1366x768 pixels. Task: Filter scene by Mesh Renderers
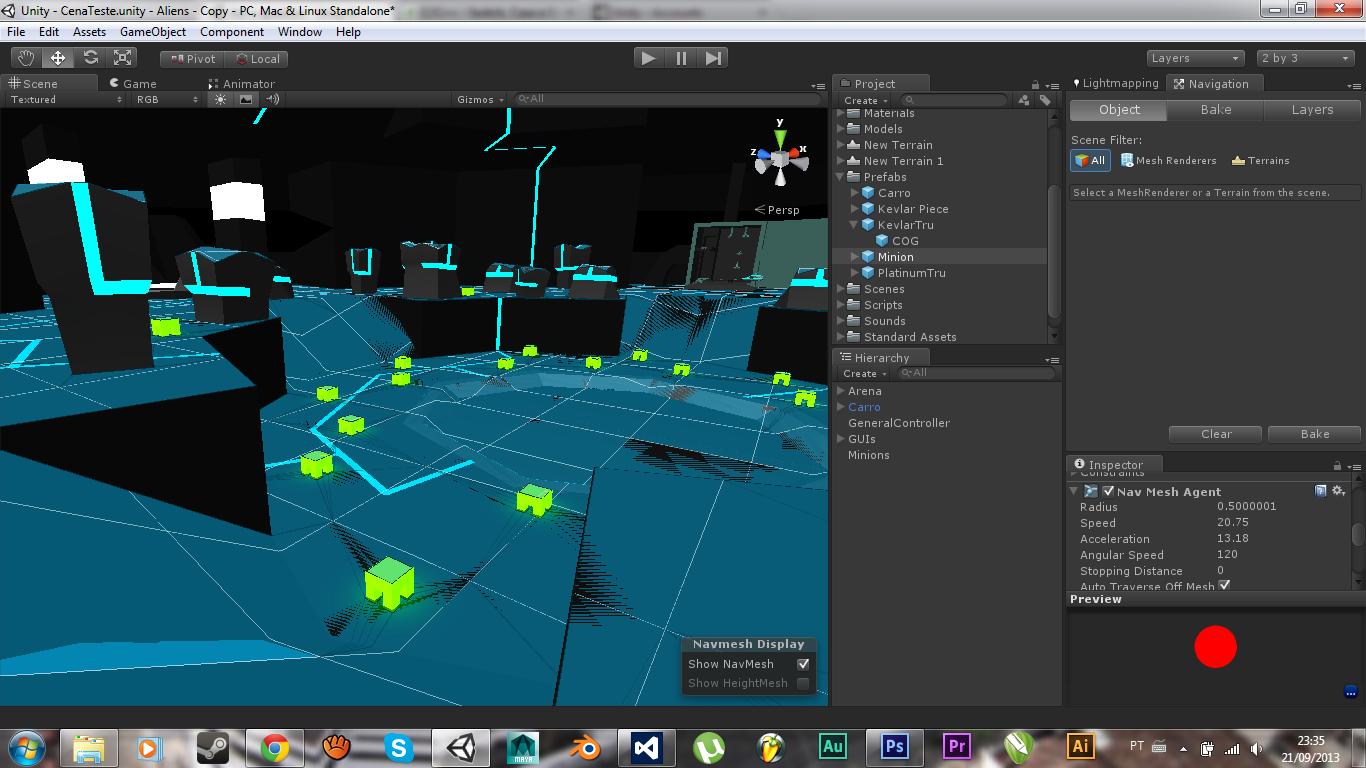(1169, 160)
